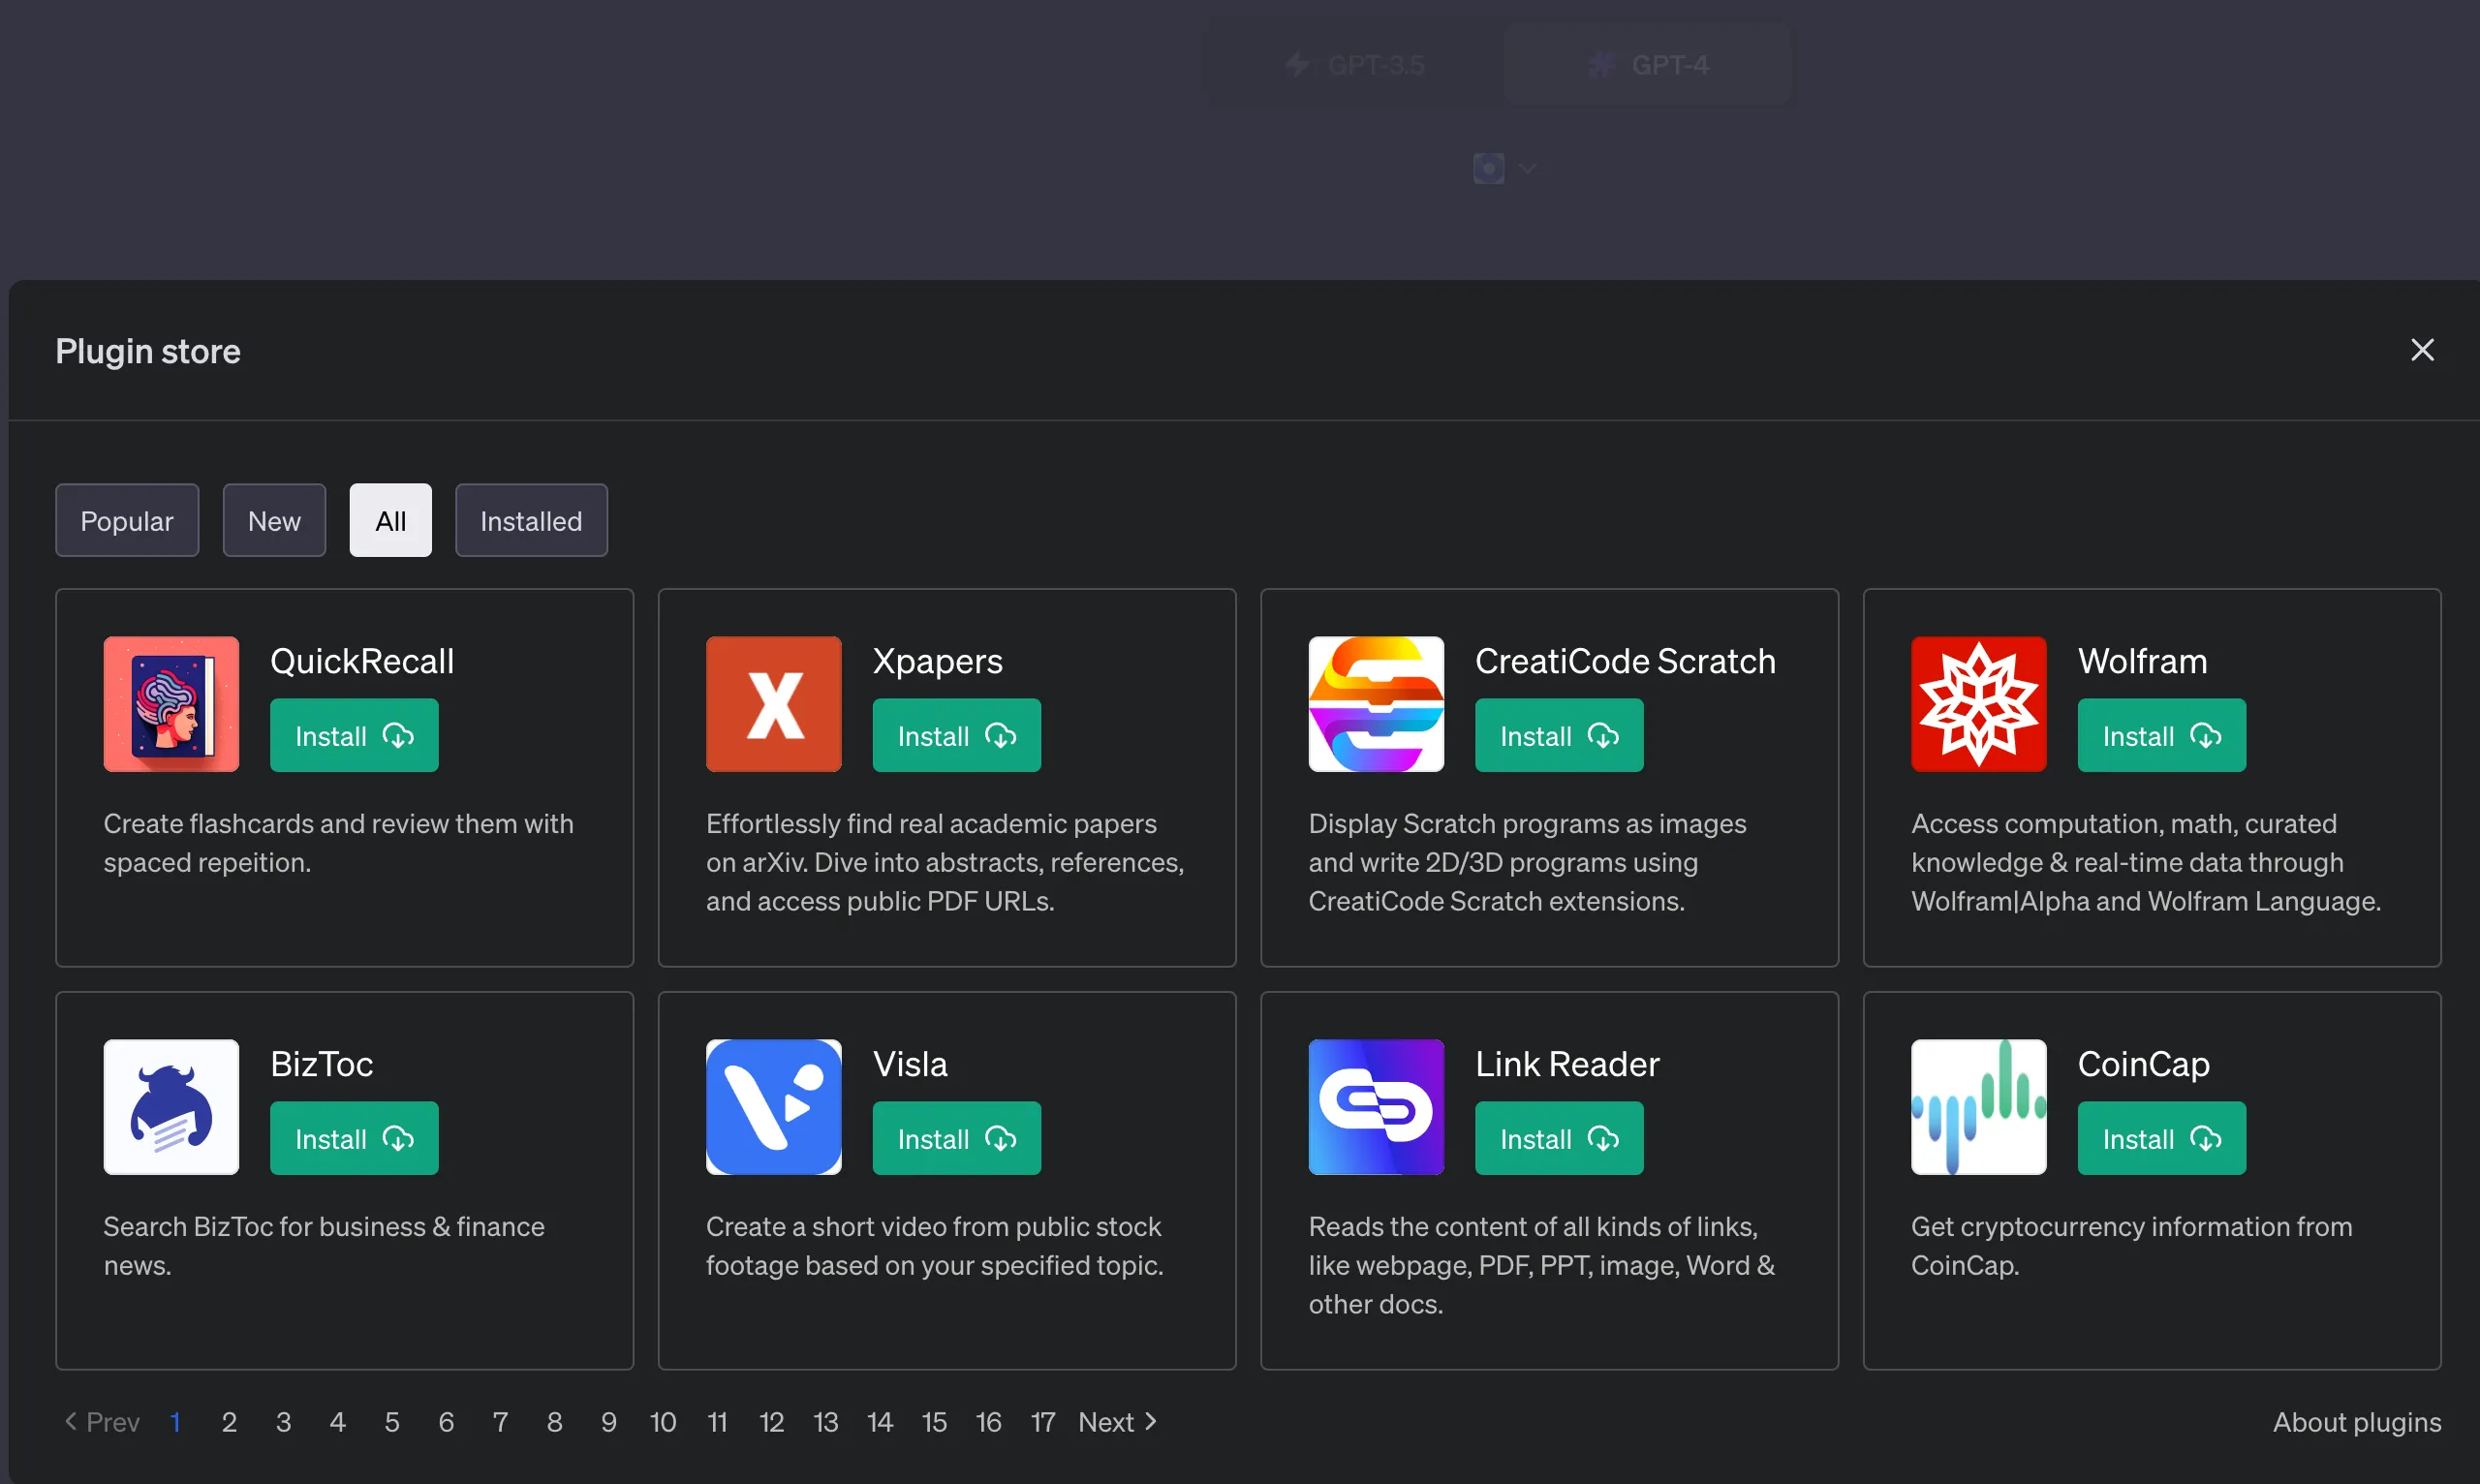The height and width of the screenshot is (1484, 2480).
Task: Go to plugin page 5
Action: (x=392, y=1422)
